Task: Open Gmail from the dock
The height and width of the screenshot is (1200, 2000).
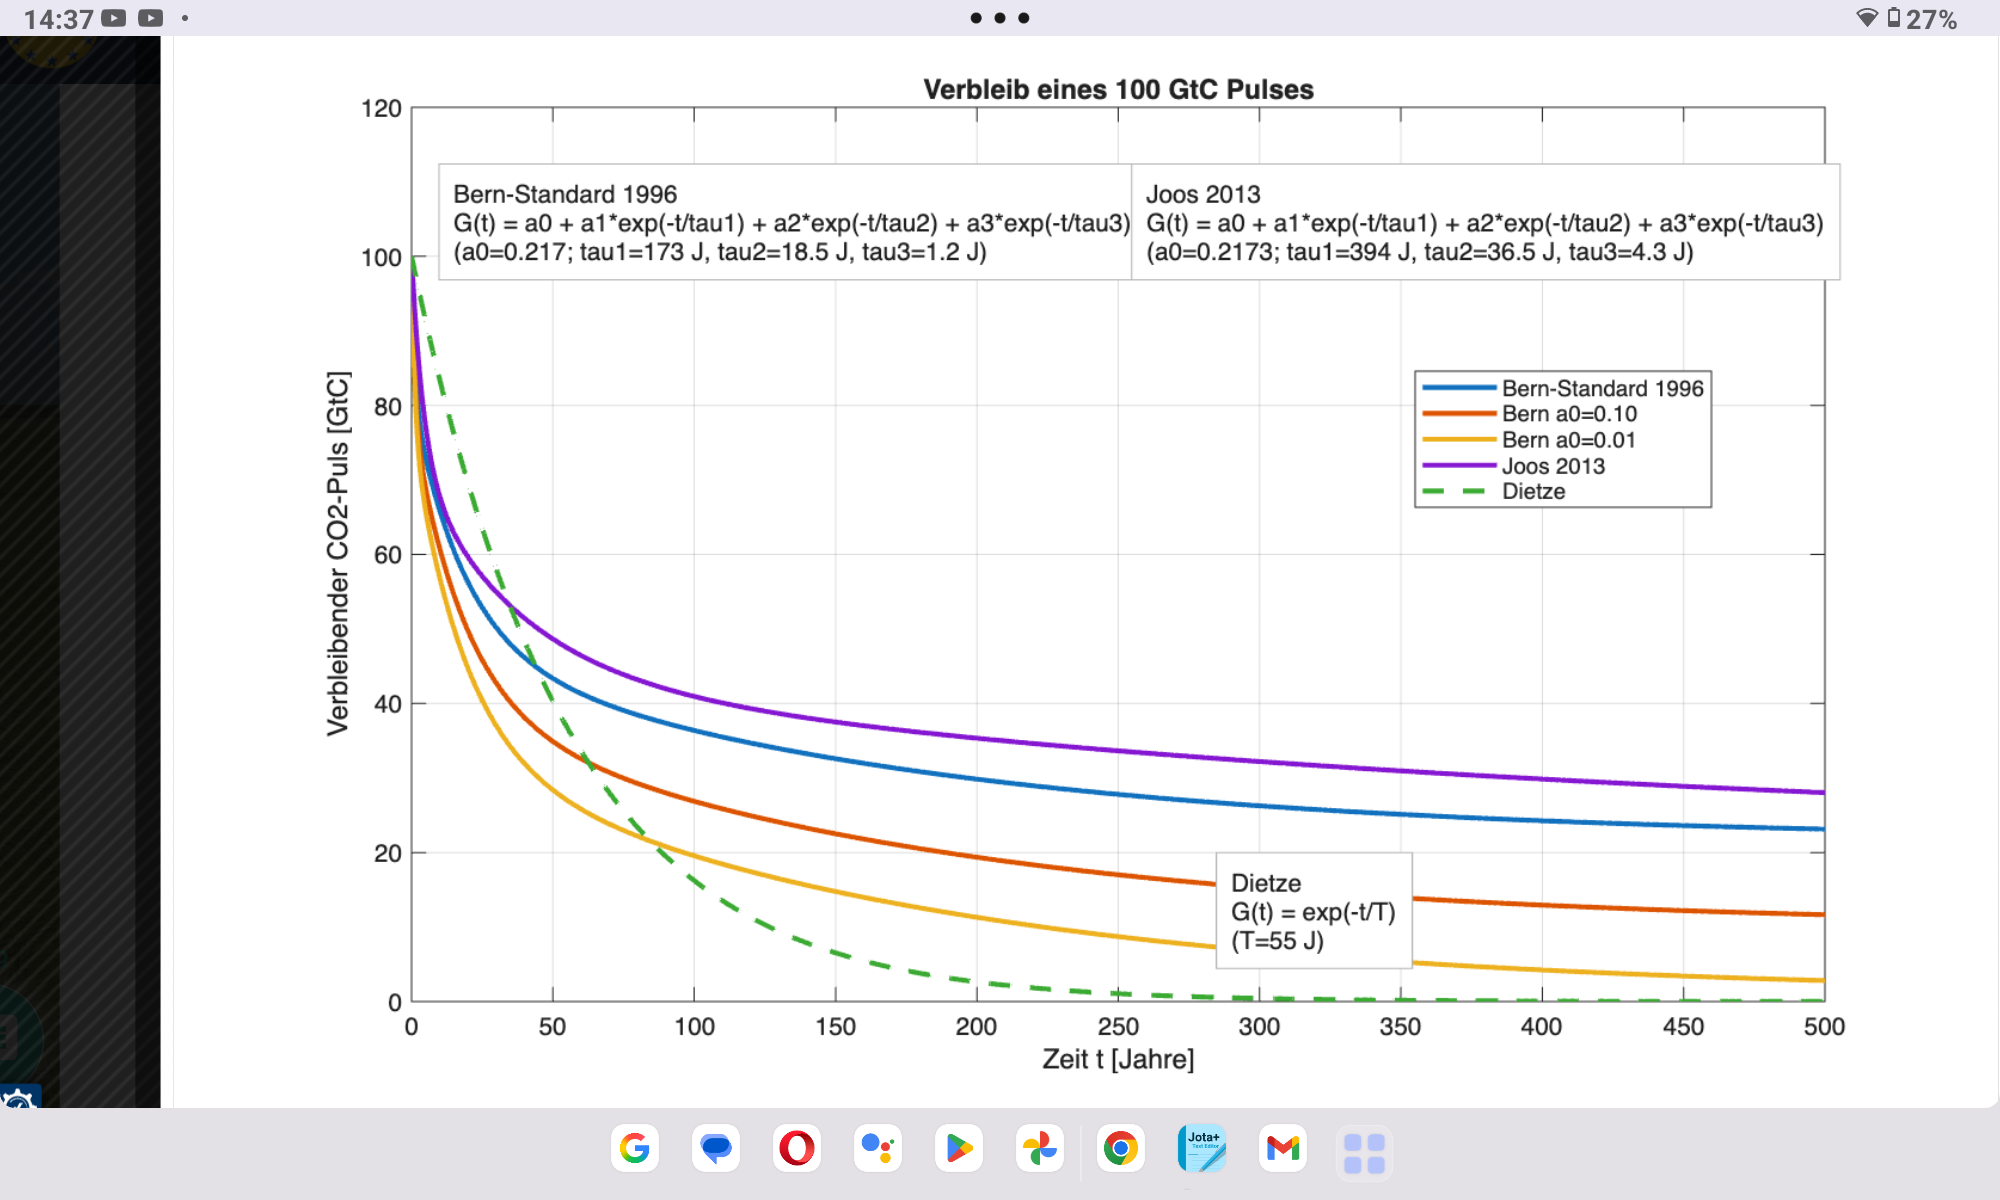Action: (1283, 1148)
